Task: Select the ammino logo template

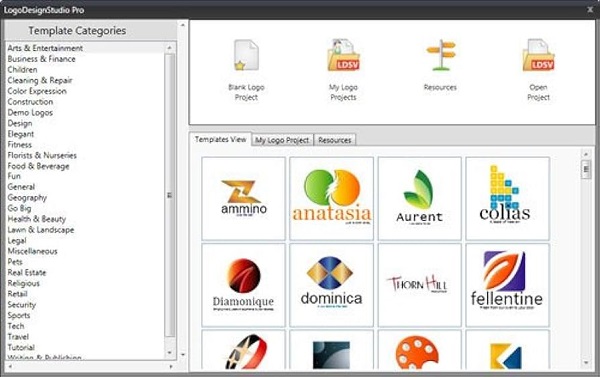Action: tap(243, 198)
